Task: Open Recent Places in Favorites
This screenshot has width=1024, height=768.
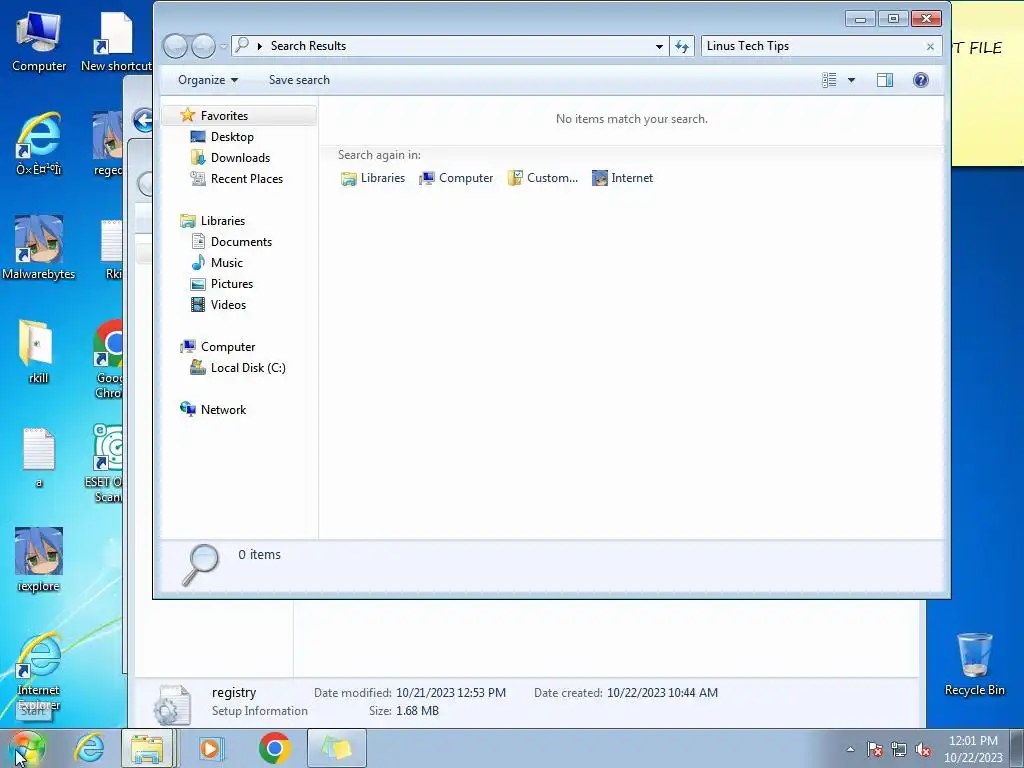Action: click(x=246, y=178)
